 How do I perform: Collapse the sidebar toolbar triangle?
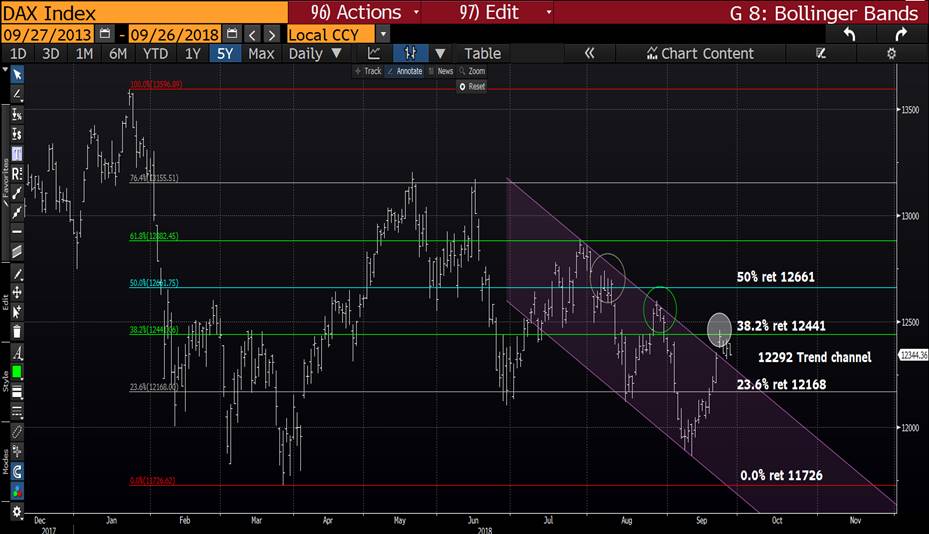tap(5, 70)
